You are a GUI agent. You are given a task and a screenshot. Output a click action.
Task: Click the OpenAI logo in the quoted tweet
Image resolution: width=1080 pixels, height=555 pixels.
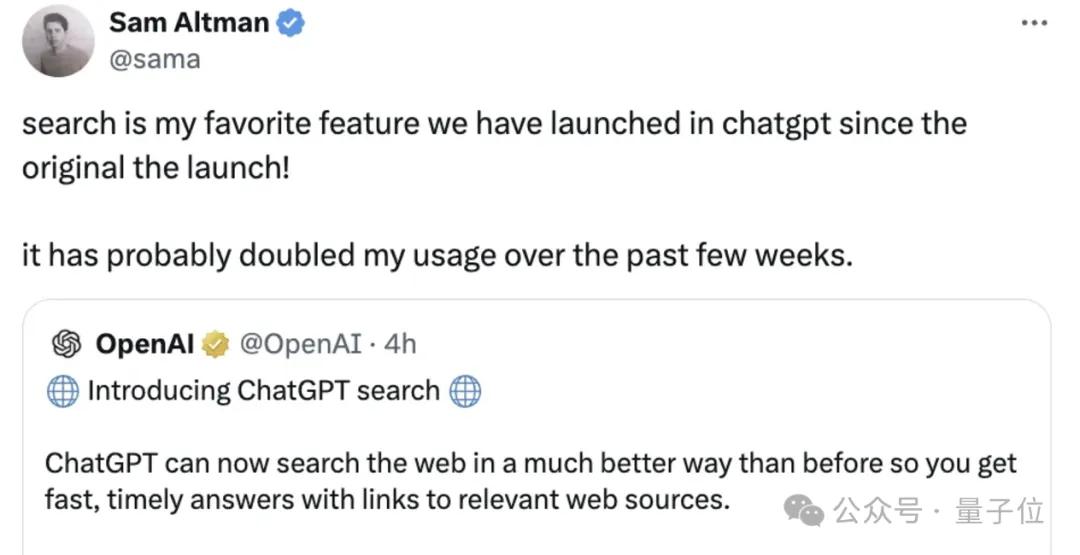click(x=67, y=345)
